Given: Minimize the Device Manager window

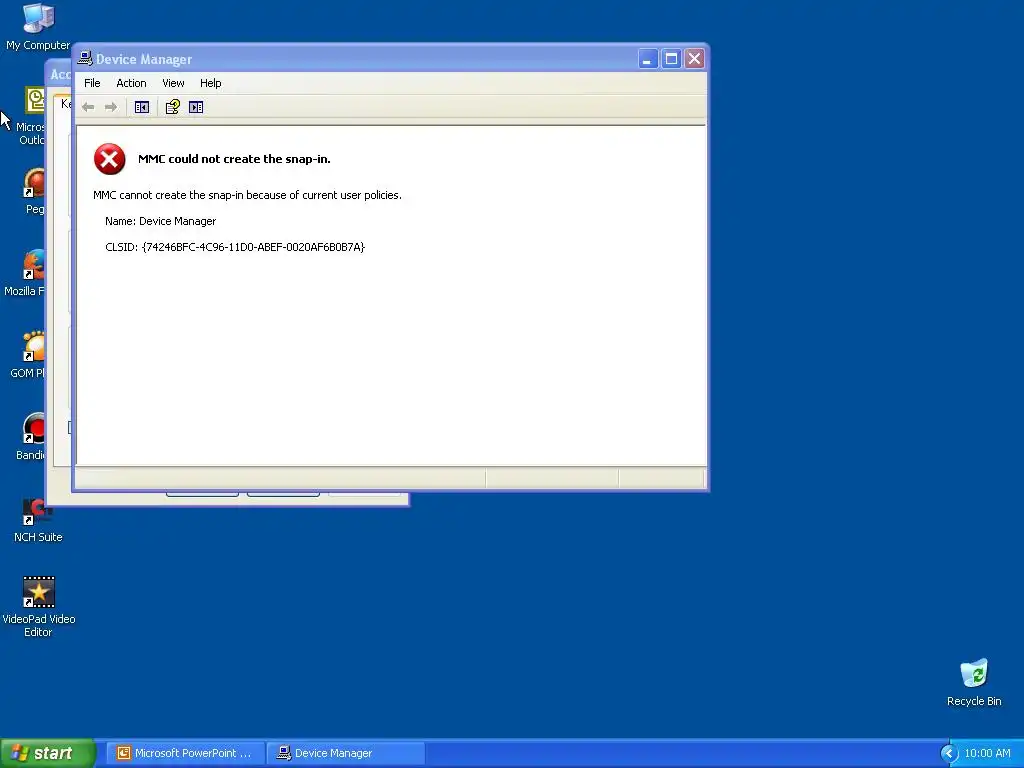Looking at the screenshot, I should click(647, 59).
